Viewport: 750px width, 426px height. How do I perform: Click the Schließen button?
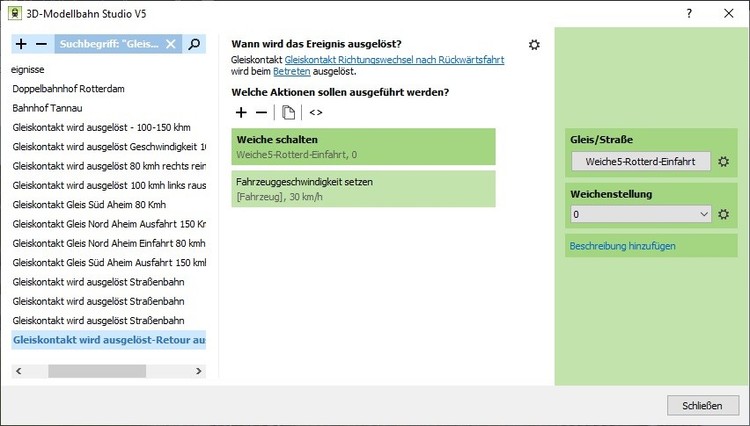tap(702, 405)
